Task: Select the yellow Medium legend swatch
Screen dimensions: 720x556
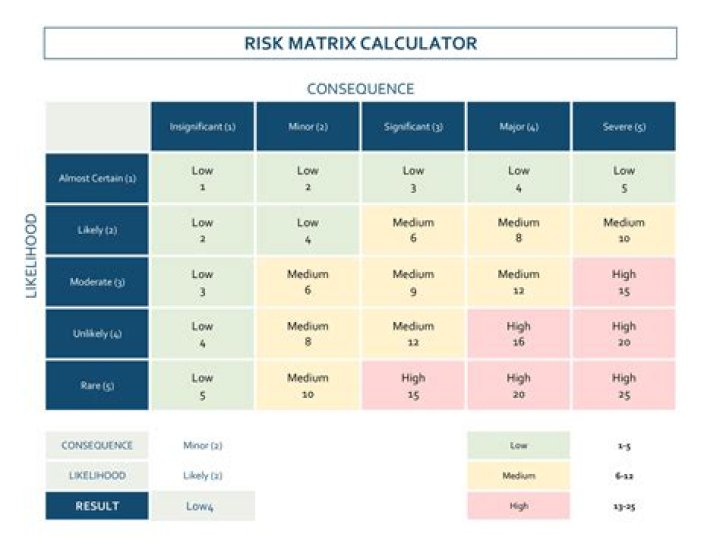Action: pos(518,475)
